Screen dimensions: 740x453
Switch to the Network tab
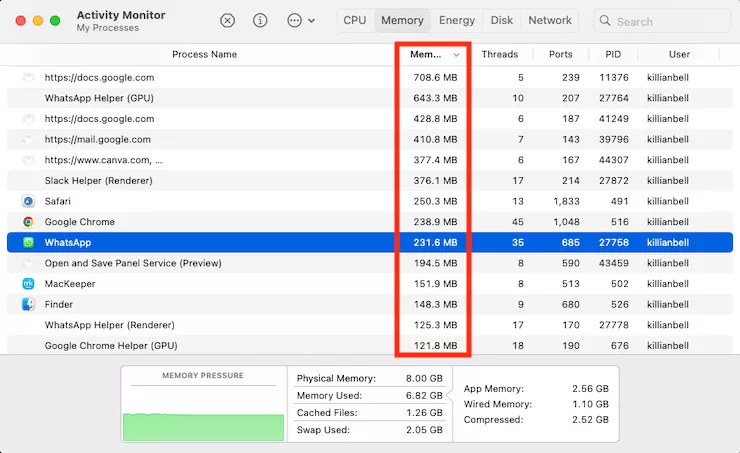pos(550,20)
